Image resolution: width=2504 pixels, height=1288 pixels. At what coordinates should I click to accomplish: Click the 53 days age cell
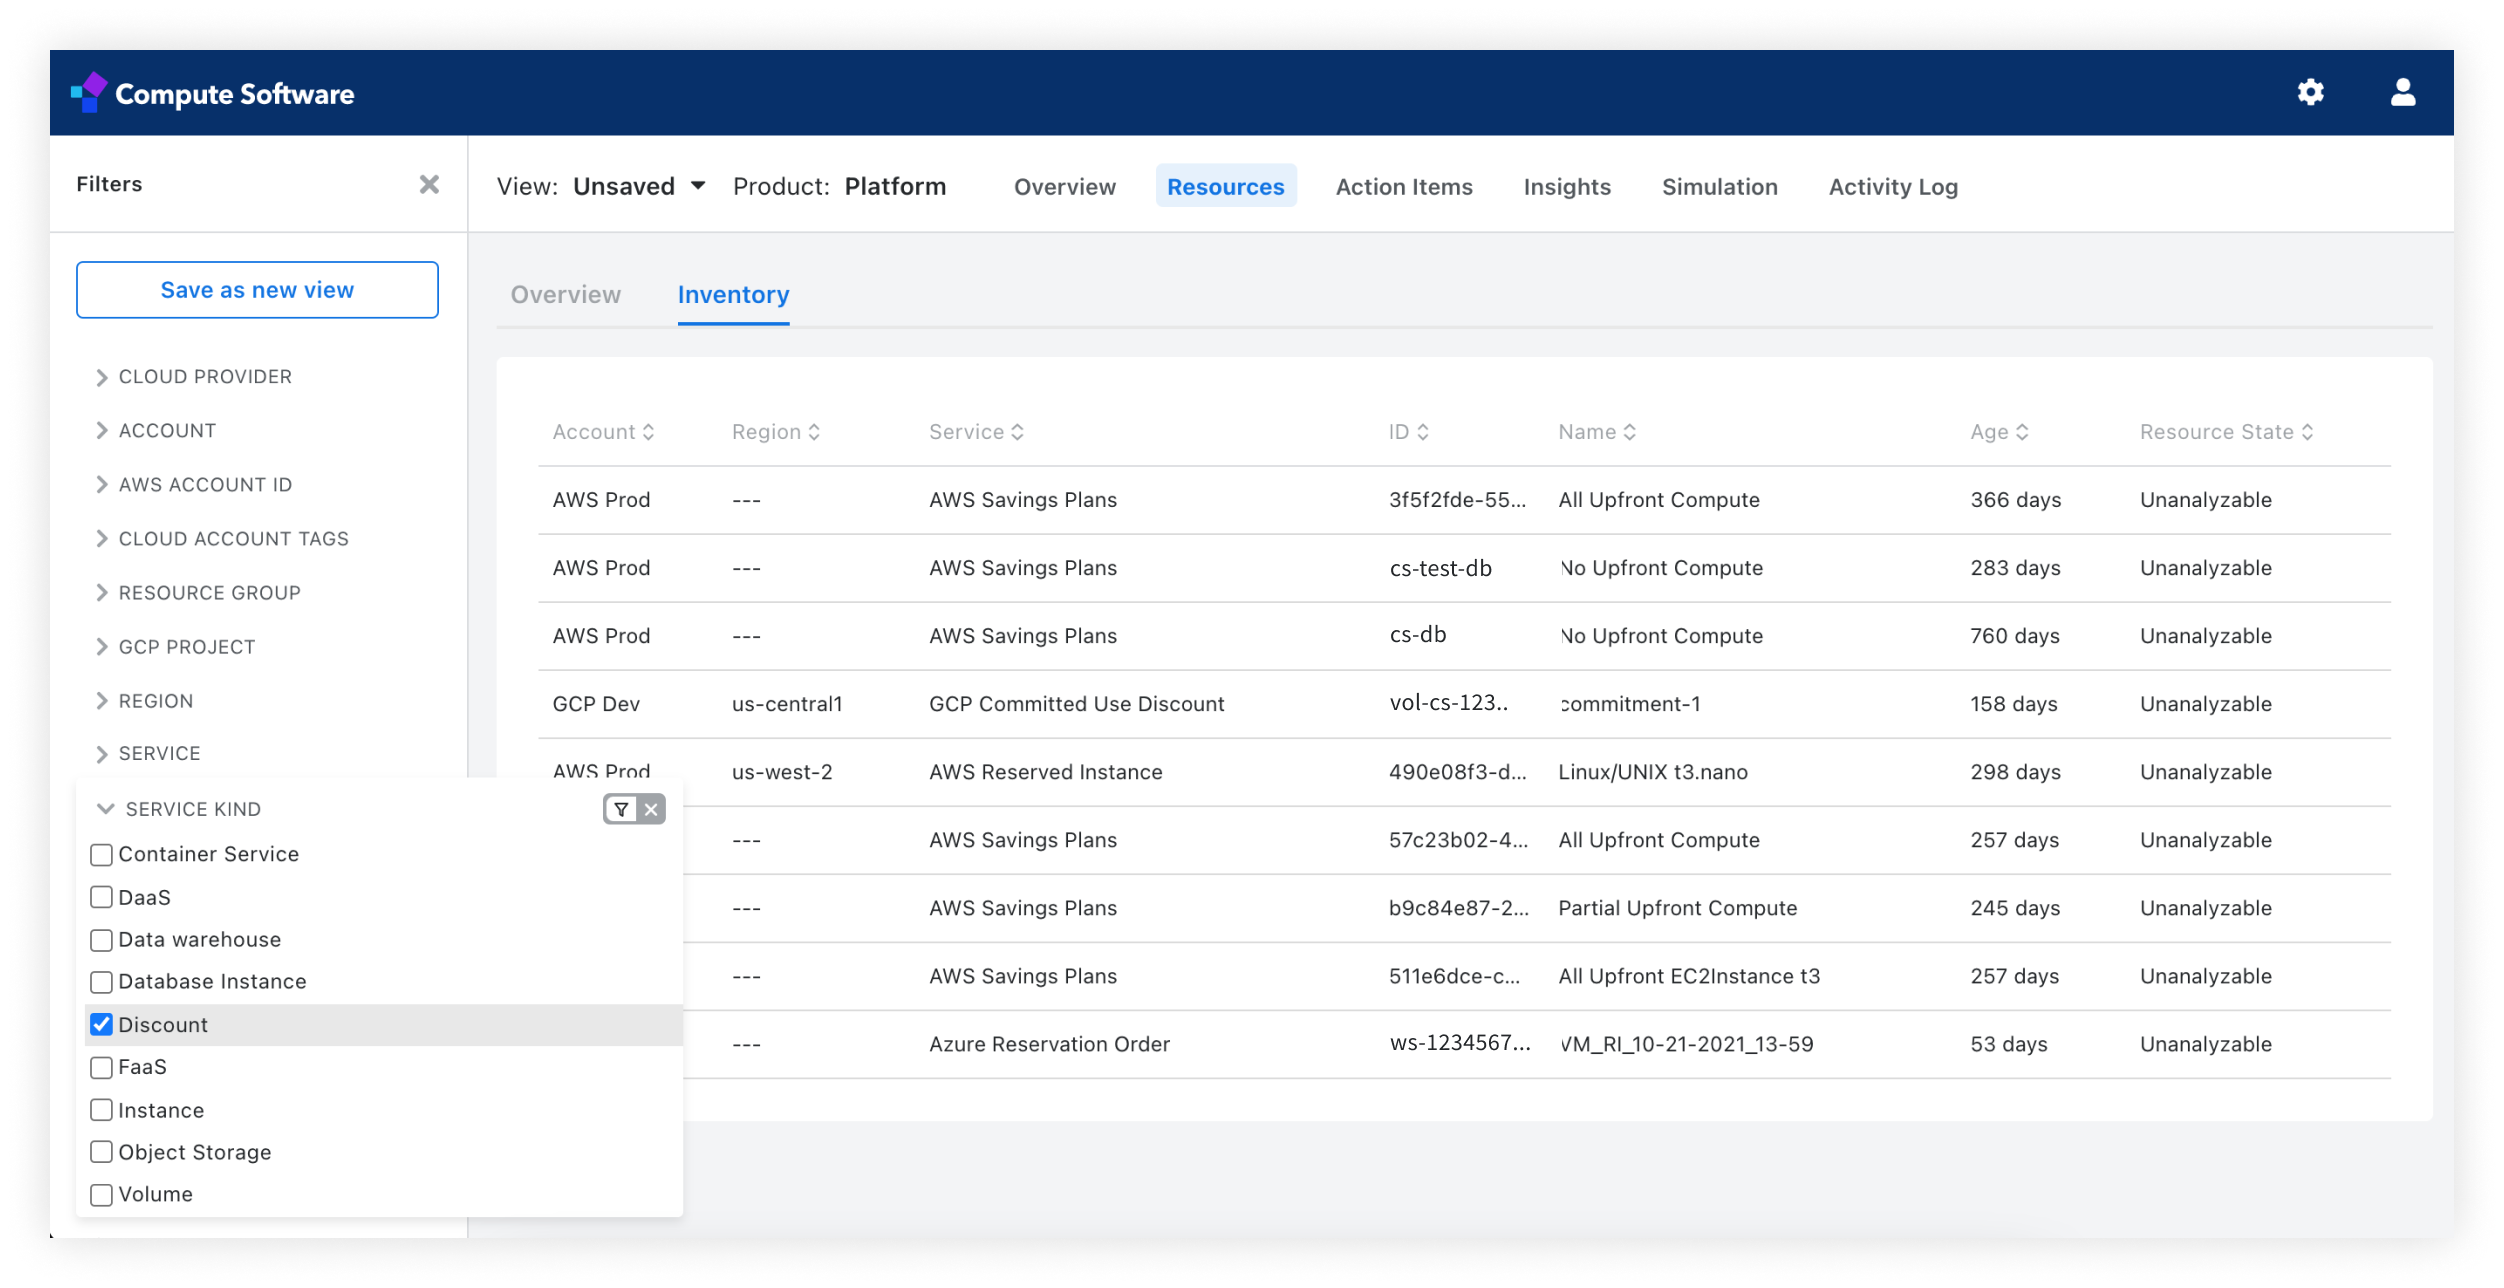pyautogui.click(x=2009, y=1044)
